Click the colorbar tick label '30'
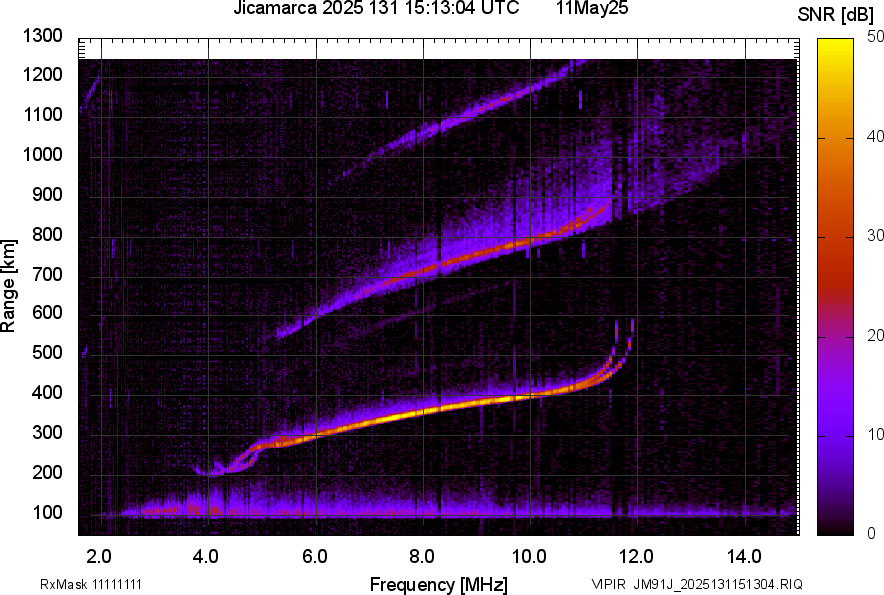This screenshot has width=884, height=595. coord(874,235)
